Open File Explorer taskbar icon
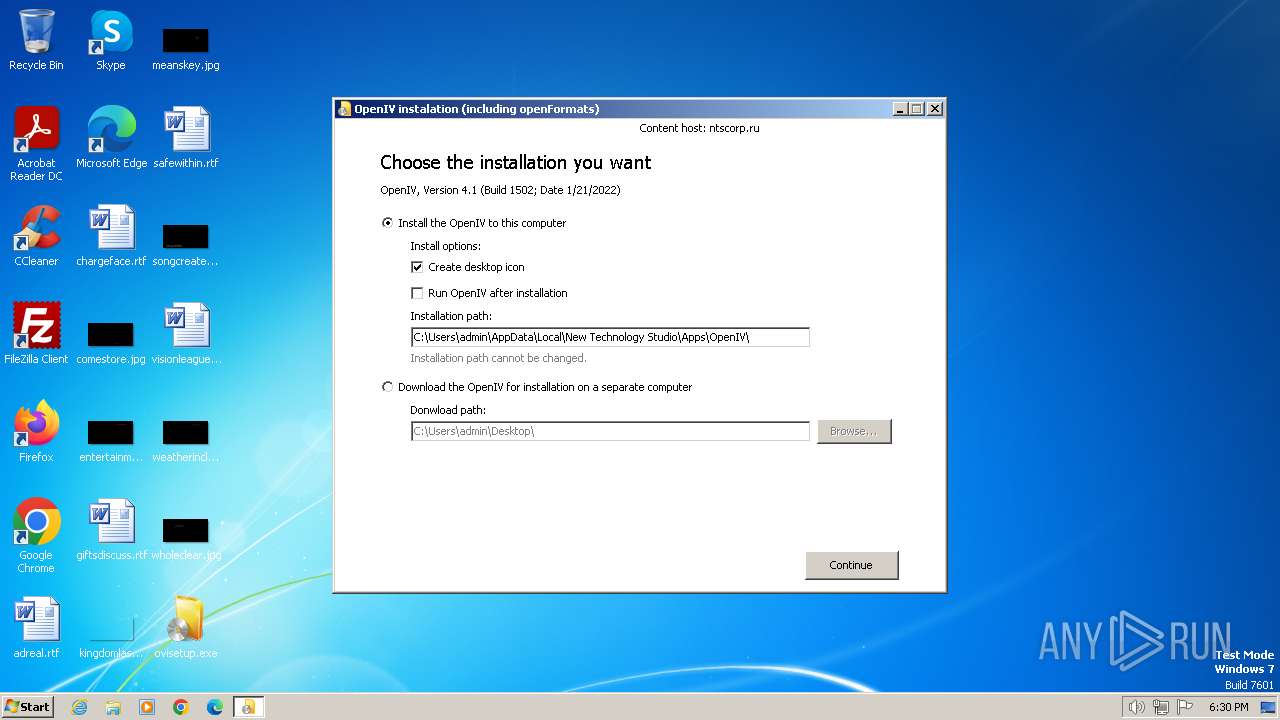Image resolution: width=1280 pixels, height=720 pixels. point(113,707)
